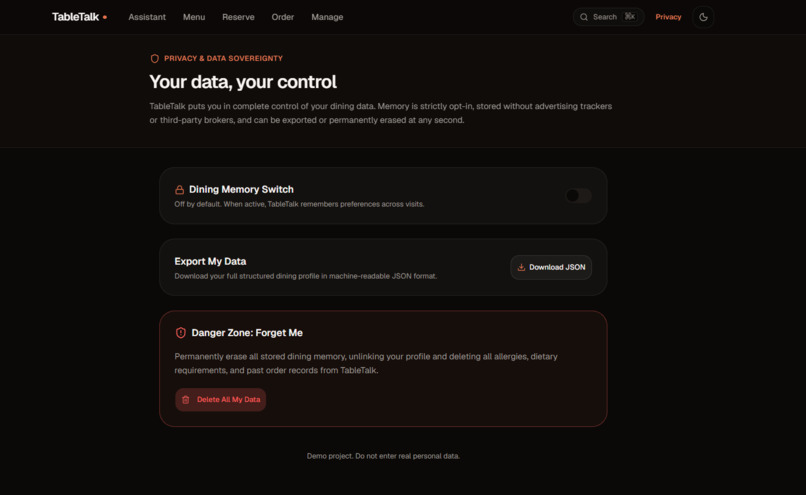Click the danger shield icon
The width and height of the screenshot is (806, 495).
pyautogui.click(x=180, y=333)
